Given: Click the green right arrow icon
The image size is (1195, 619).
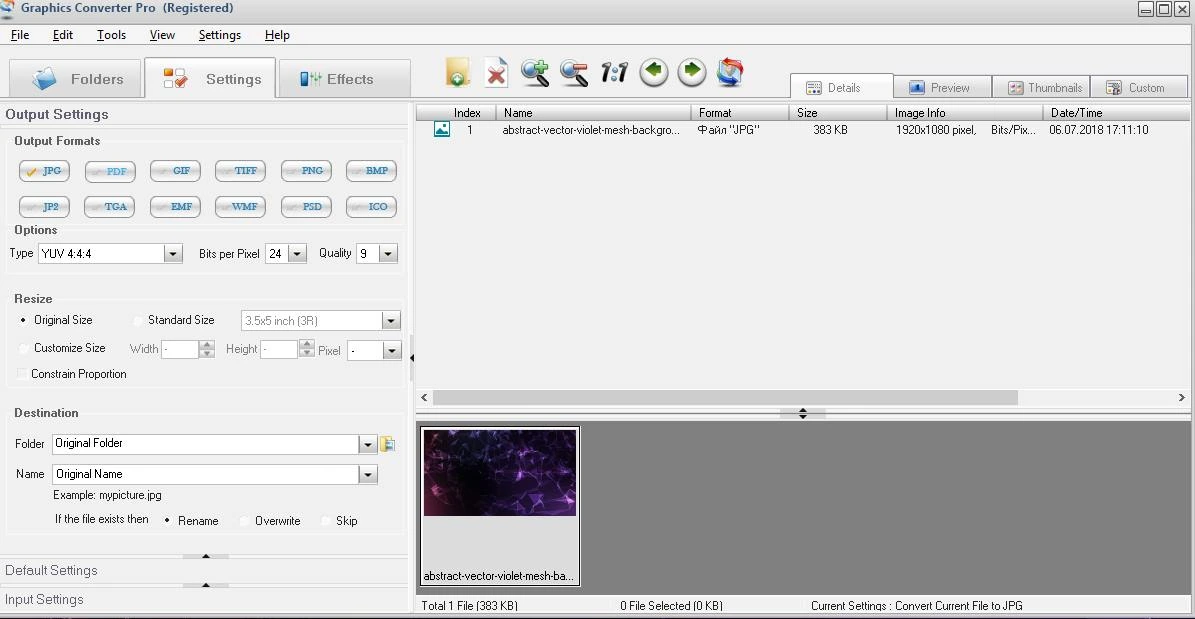Looking at the screenshot, I should [691, 72].
